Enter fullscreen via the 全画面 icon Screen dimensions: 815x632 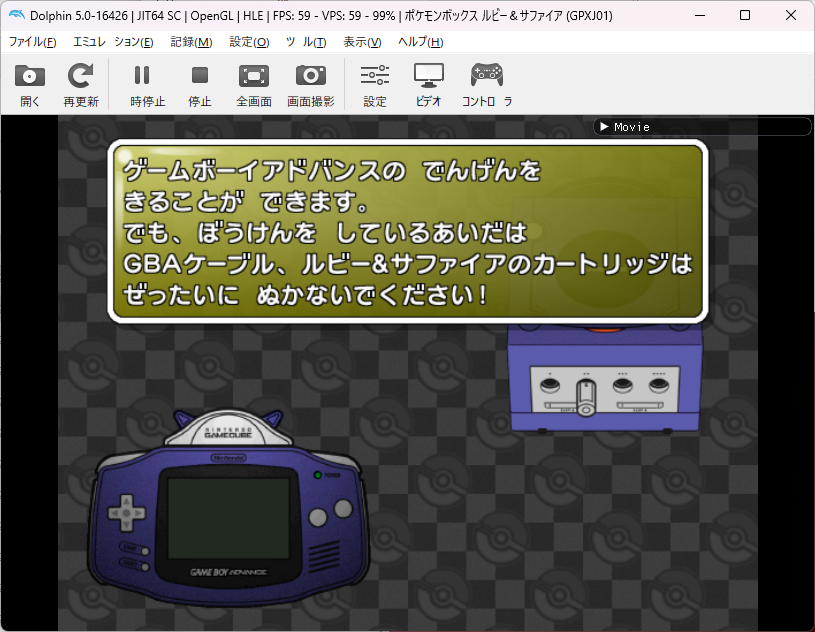click(254, 85)
